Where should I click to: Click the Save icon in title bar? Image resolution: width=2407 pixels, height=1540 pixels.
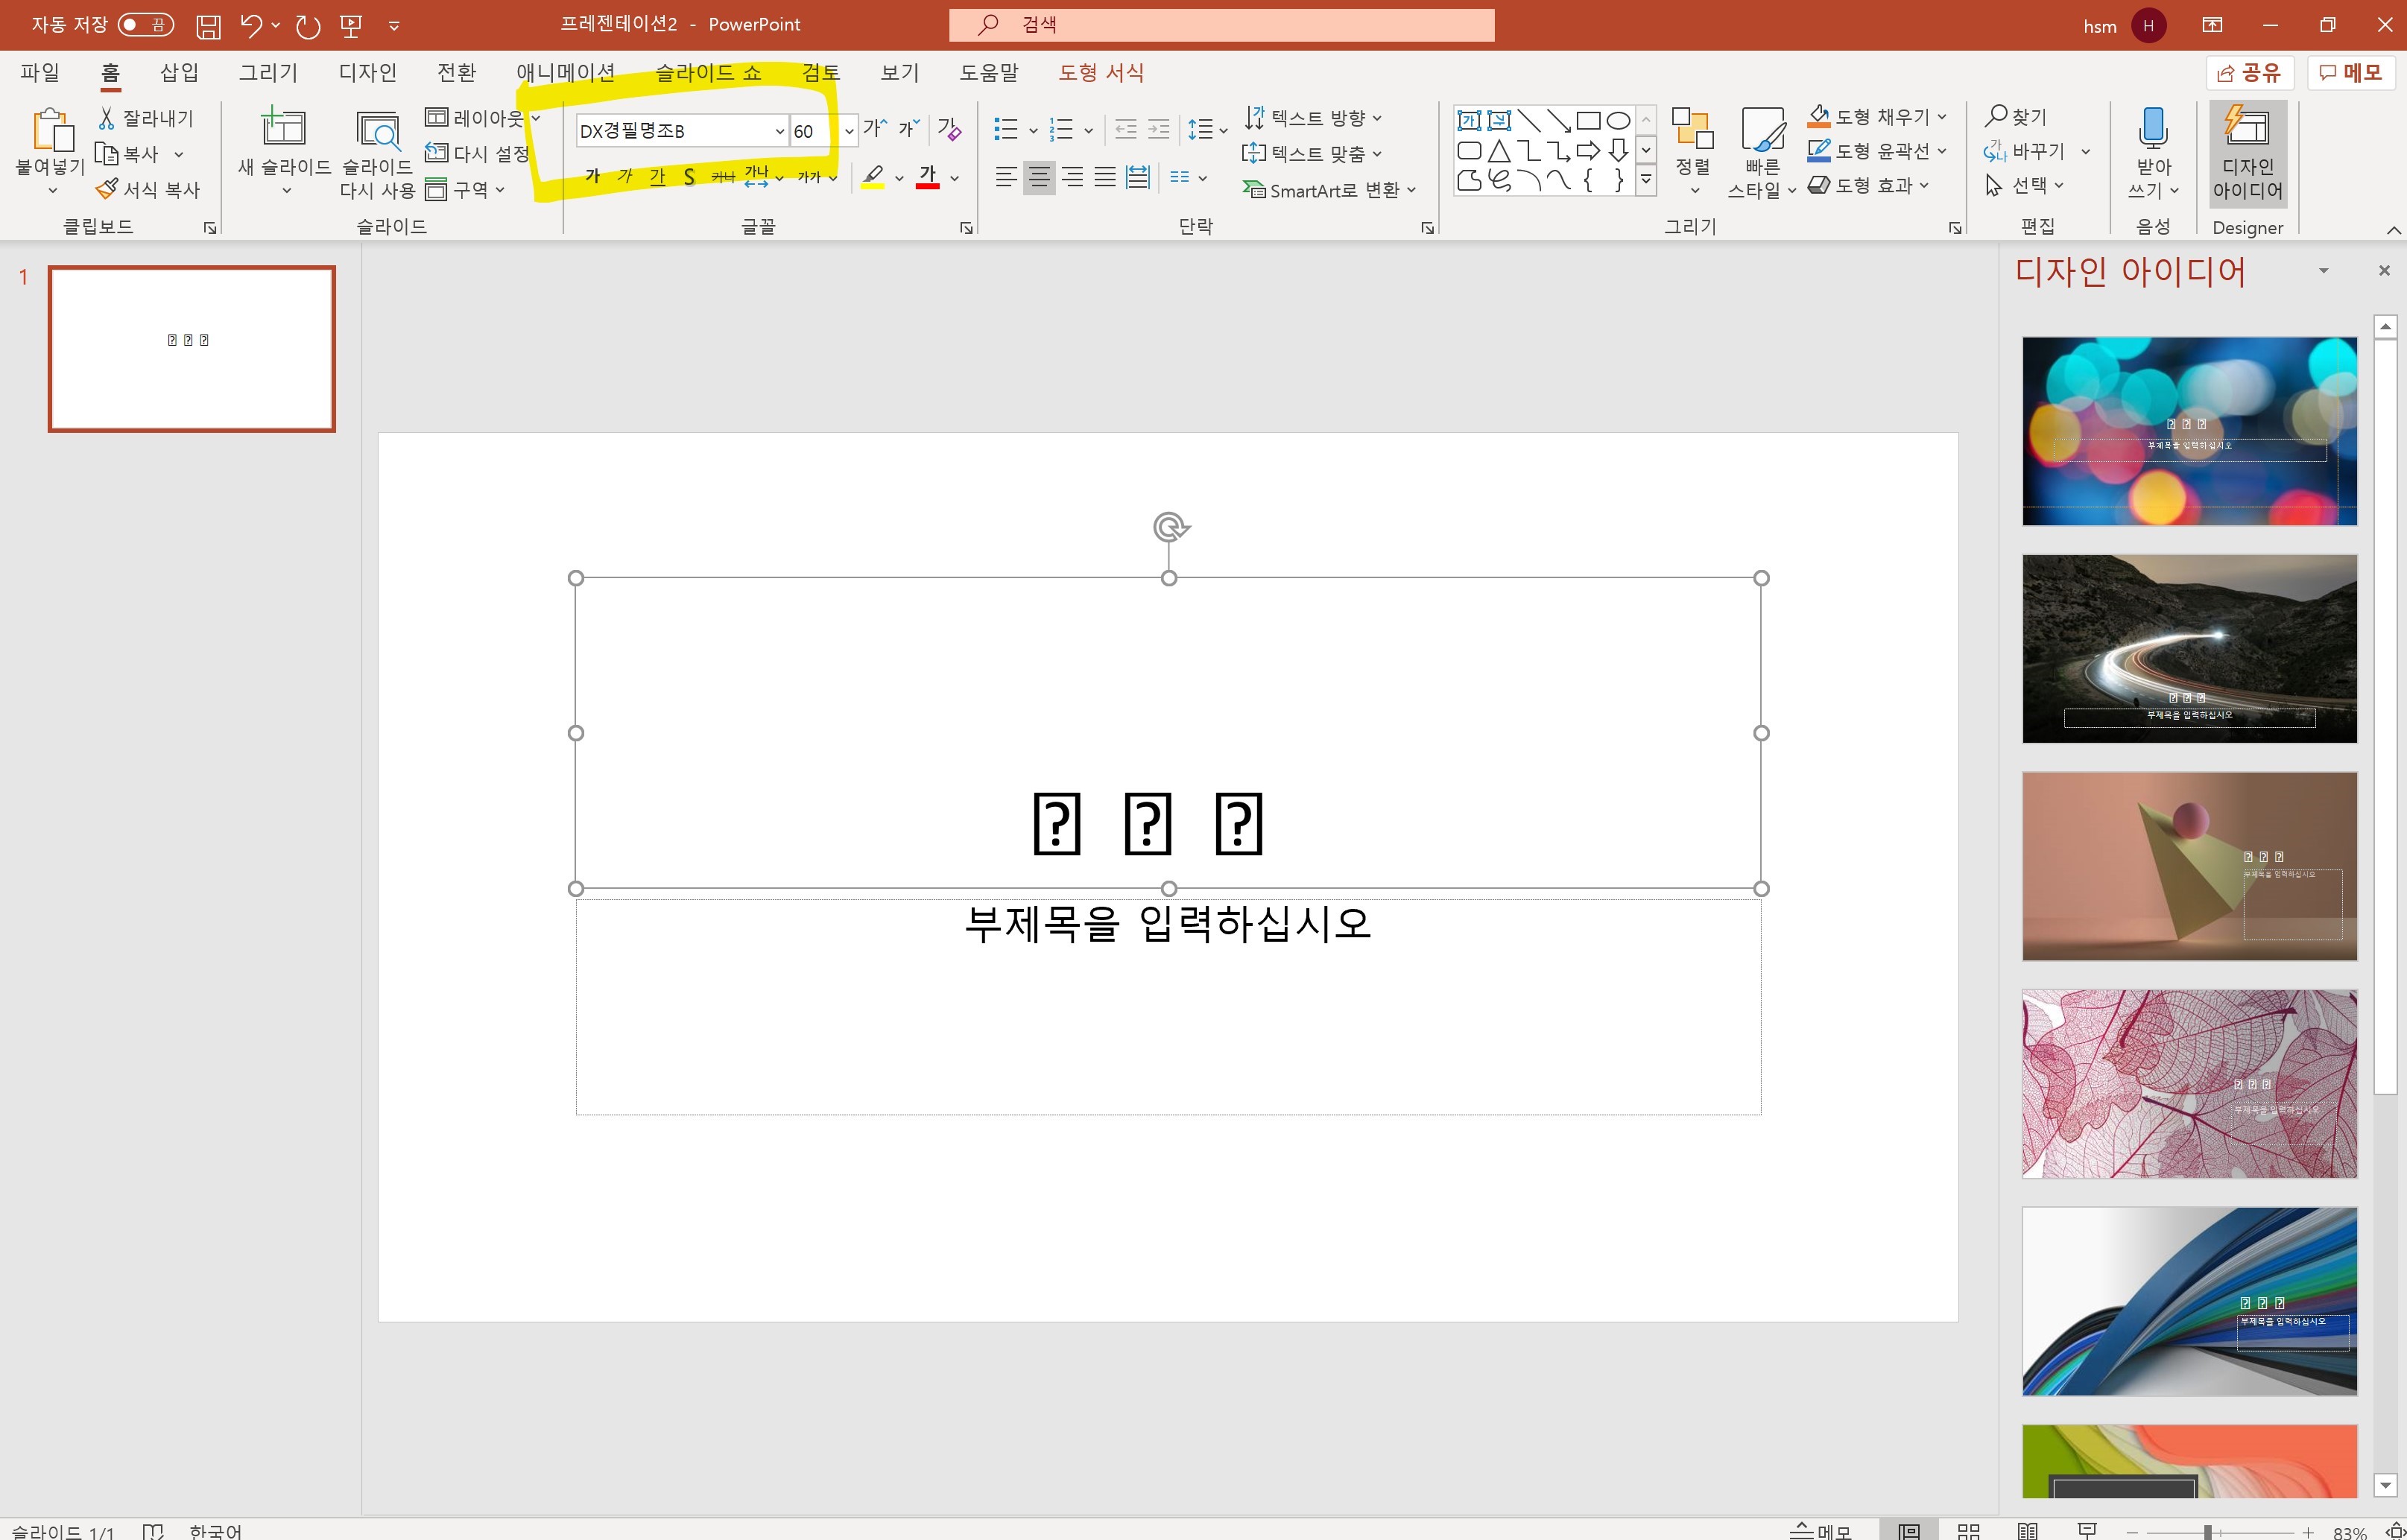click(x=208, y=26)
